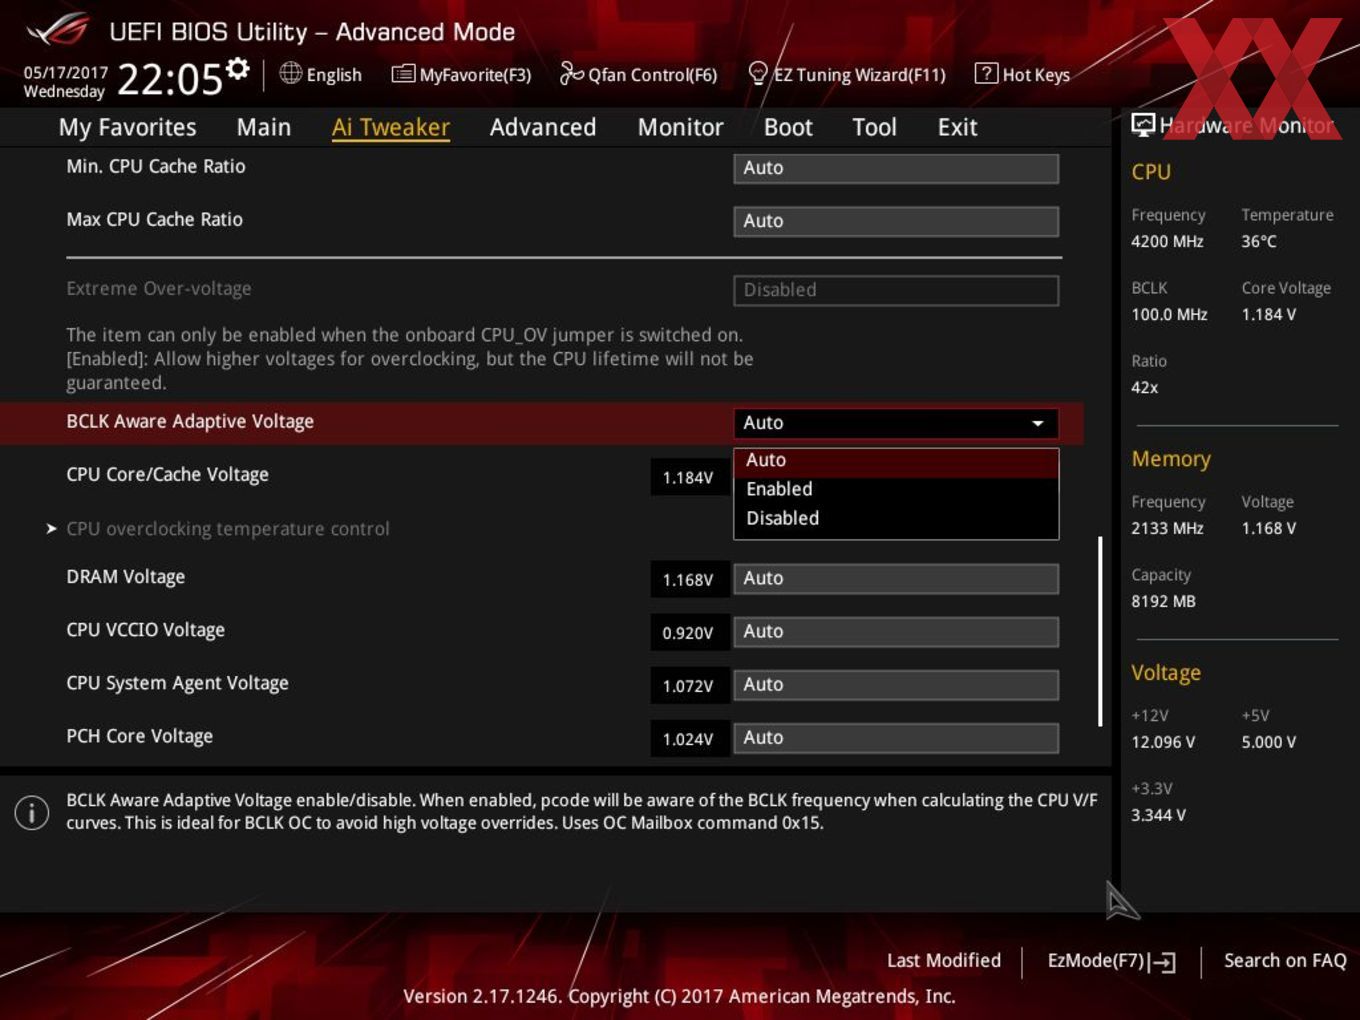Go to the Advanced tab
Viewport: 1360px width, 1020px height.
click(543, 128)
